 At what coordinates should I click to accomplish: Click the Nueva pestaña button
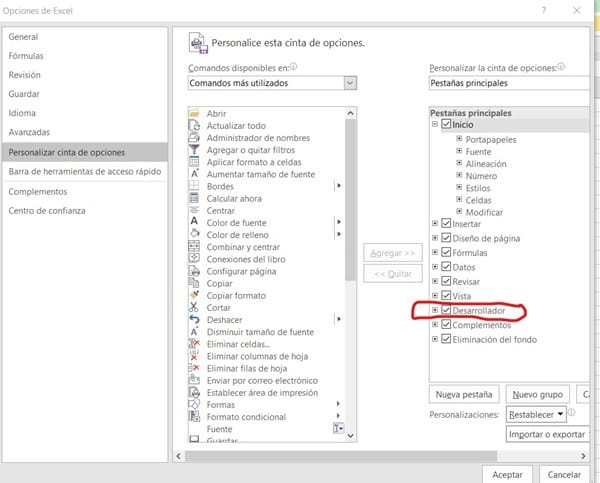(x=464, y=394)
